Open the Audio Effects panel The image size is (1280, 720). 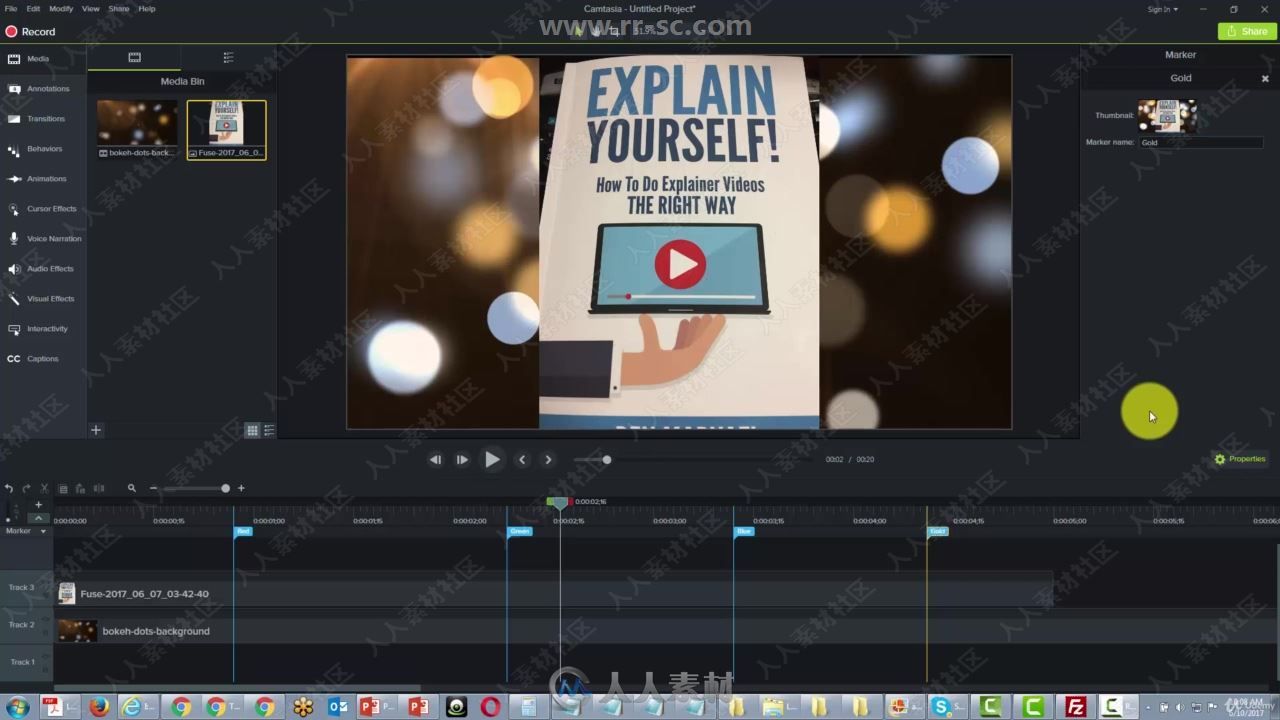pyautogui.click(x=43, y=269)
